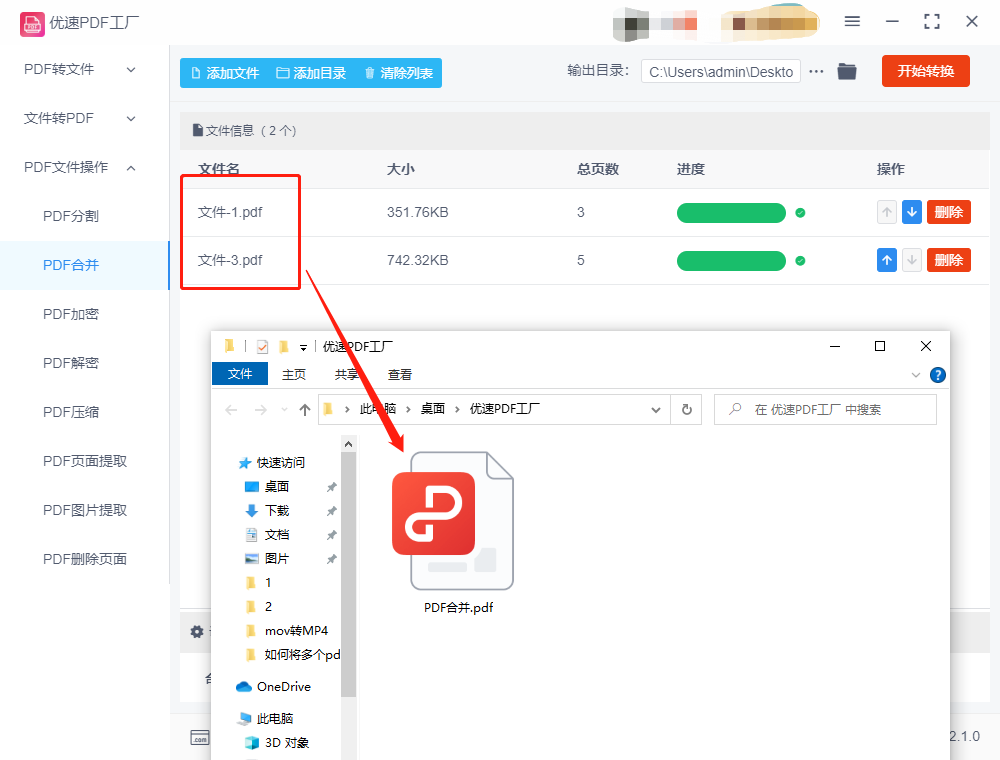Move 文件-1.pdf down with blue arrow
Viewport: 1000px width, 760px height.
(x=912, y=212)
